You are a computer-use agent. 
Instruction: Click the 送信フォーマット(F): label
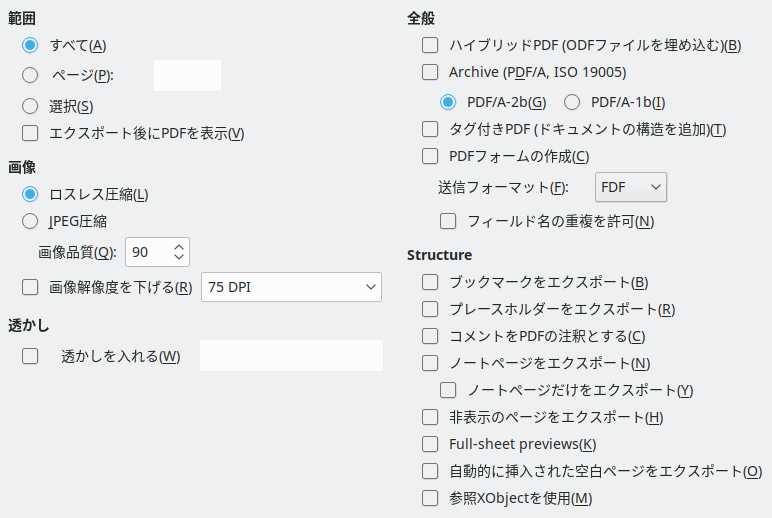point(503,188)
